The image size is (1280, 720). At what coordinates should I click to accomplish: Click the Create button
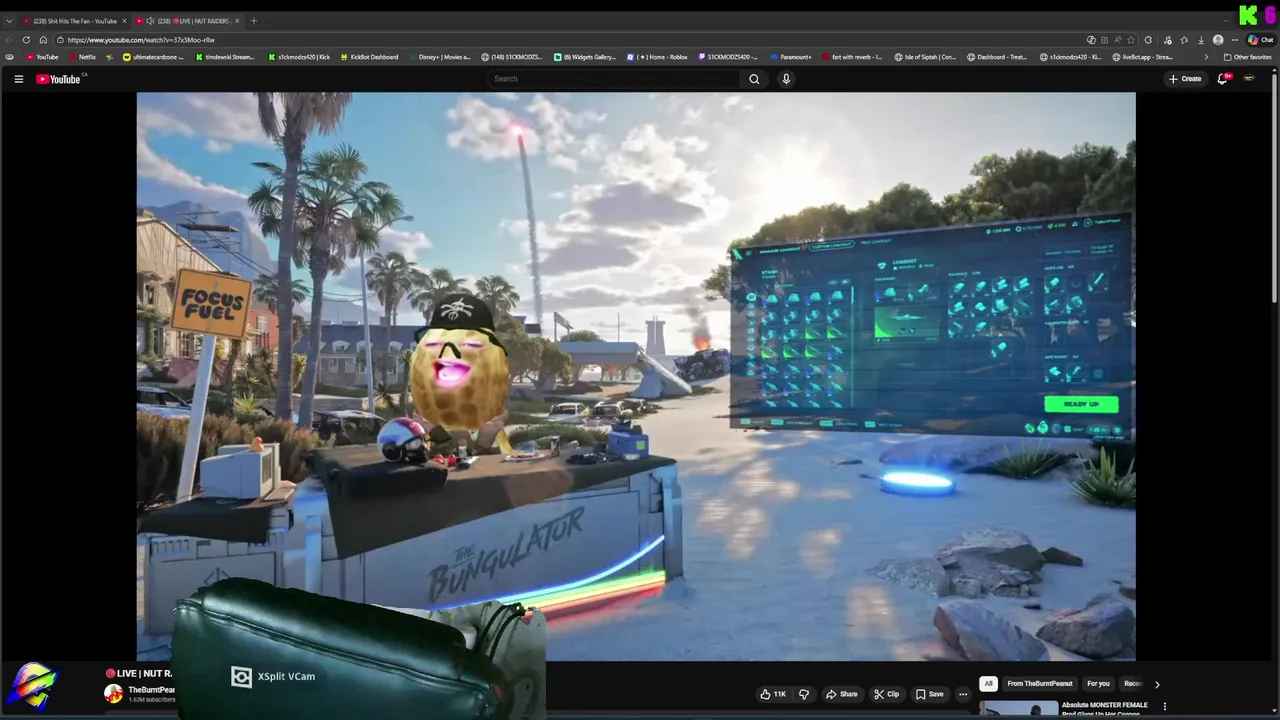point(1186,79)
